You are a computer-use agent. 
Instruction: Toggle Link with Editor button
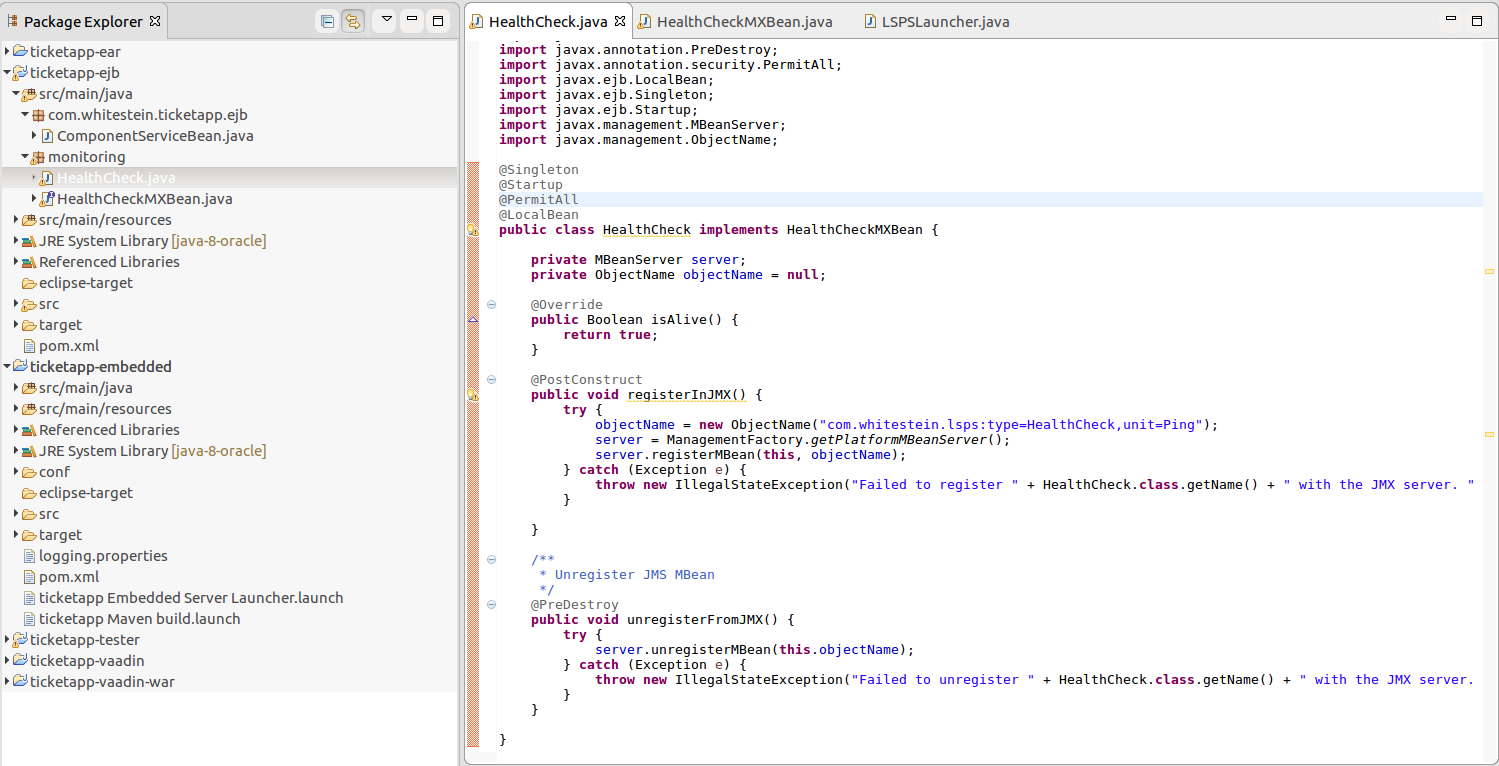pyautogui.click(x=353, y=21)
